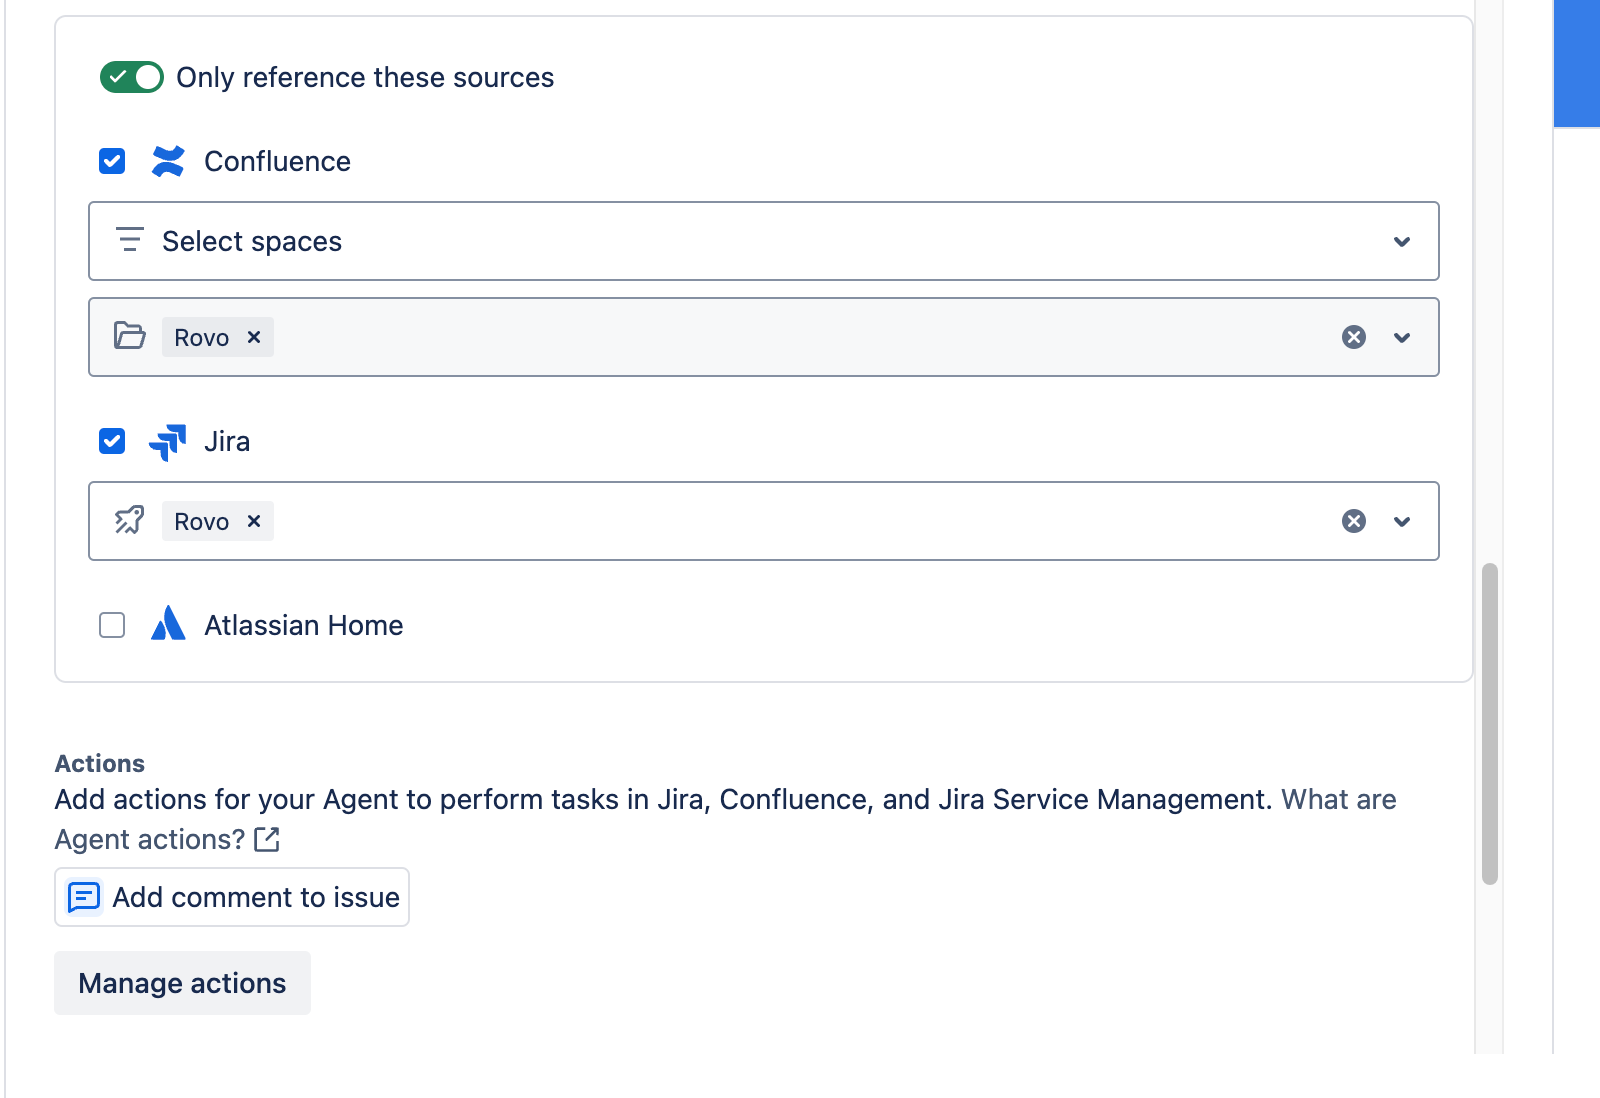
Task: Remove Rovo tag from Jira project field
Action: (x=254, y=521)
